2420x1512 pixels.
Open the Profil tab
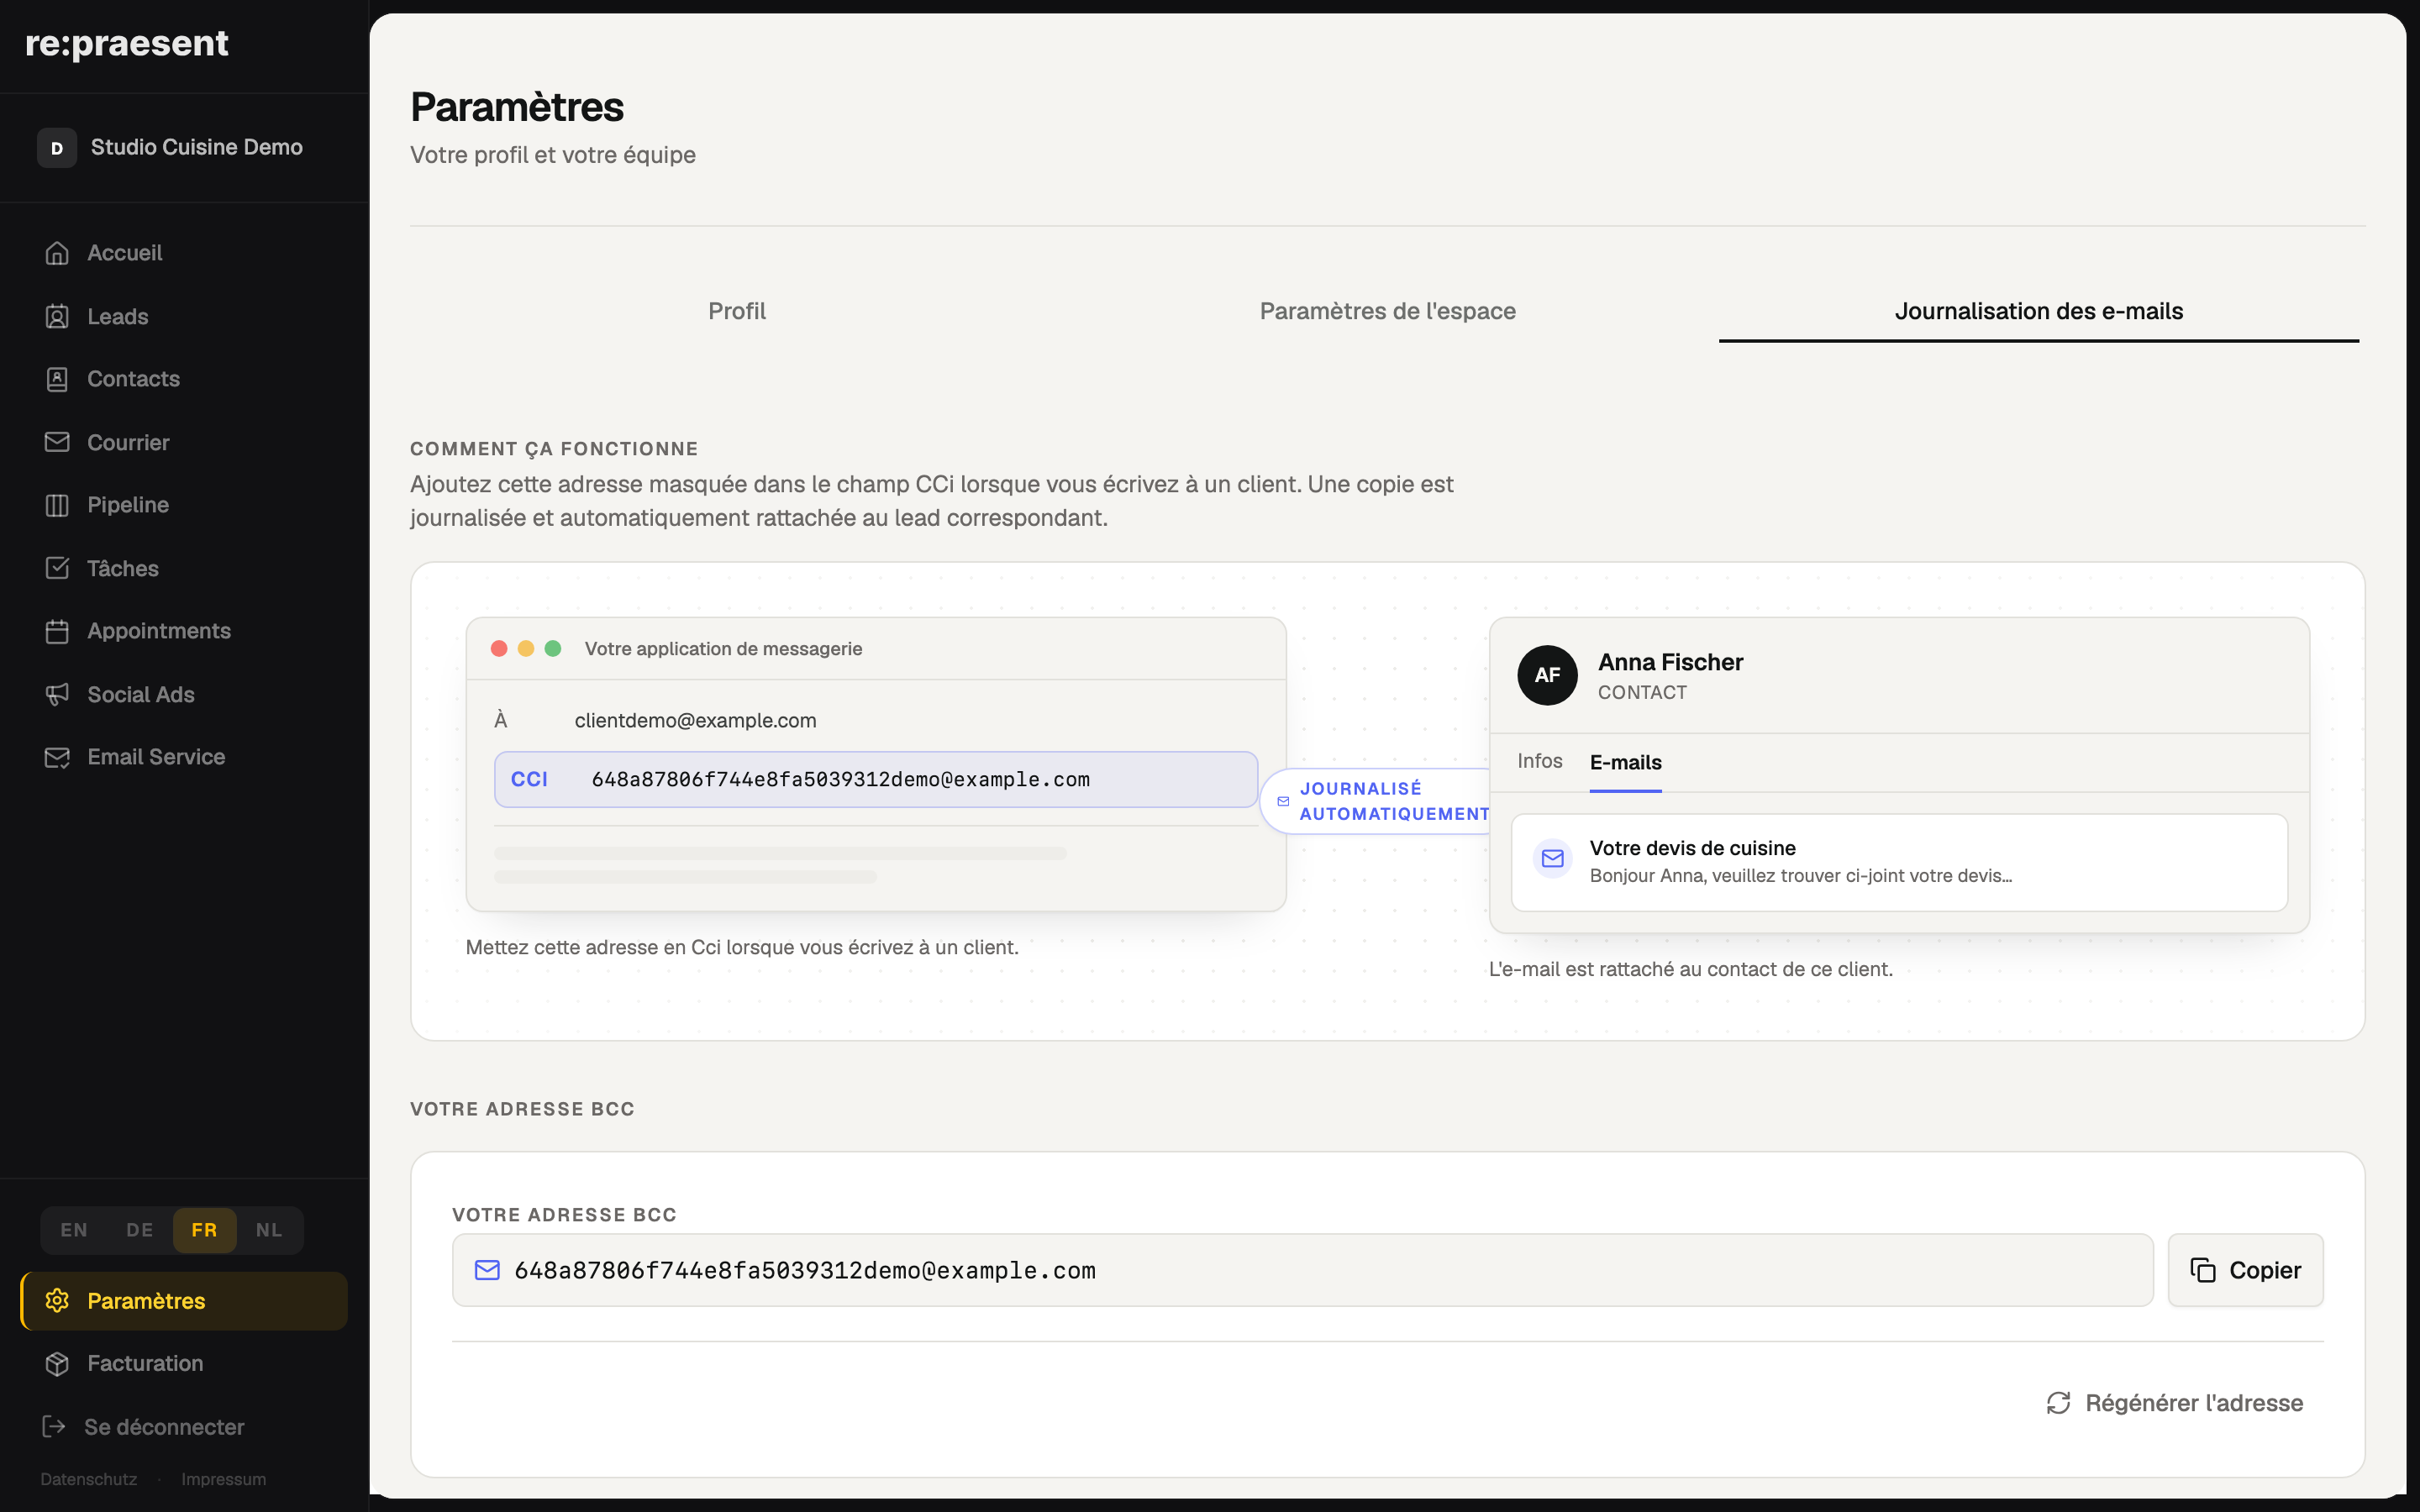pyautogui.click(x=737, y=311)
